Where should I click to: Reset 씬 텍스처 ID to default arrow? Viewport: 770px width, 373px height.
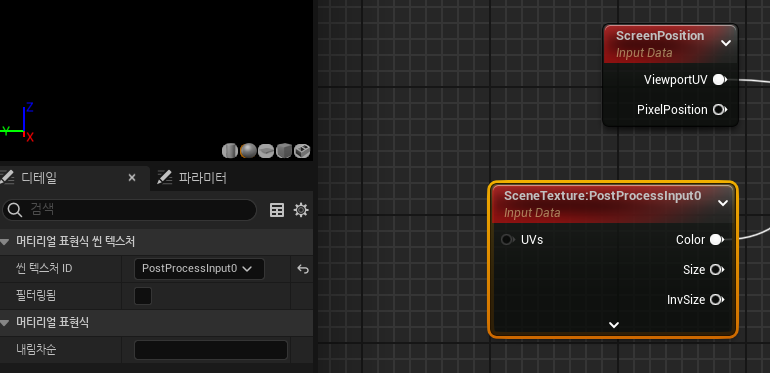(x=303, y=269)
